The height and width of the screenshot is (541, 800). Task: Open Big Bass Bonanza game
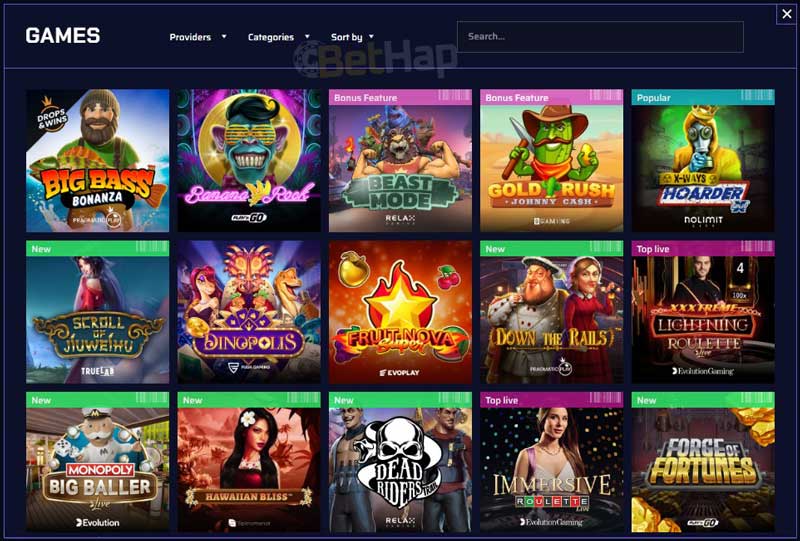(x=97, y=161)
